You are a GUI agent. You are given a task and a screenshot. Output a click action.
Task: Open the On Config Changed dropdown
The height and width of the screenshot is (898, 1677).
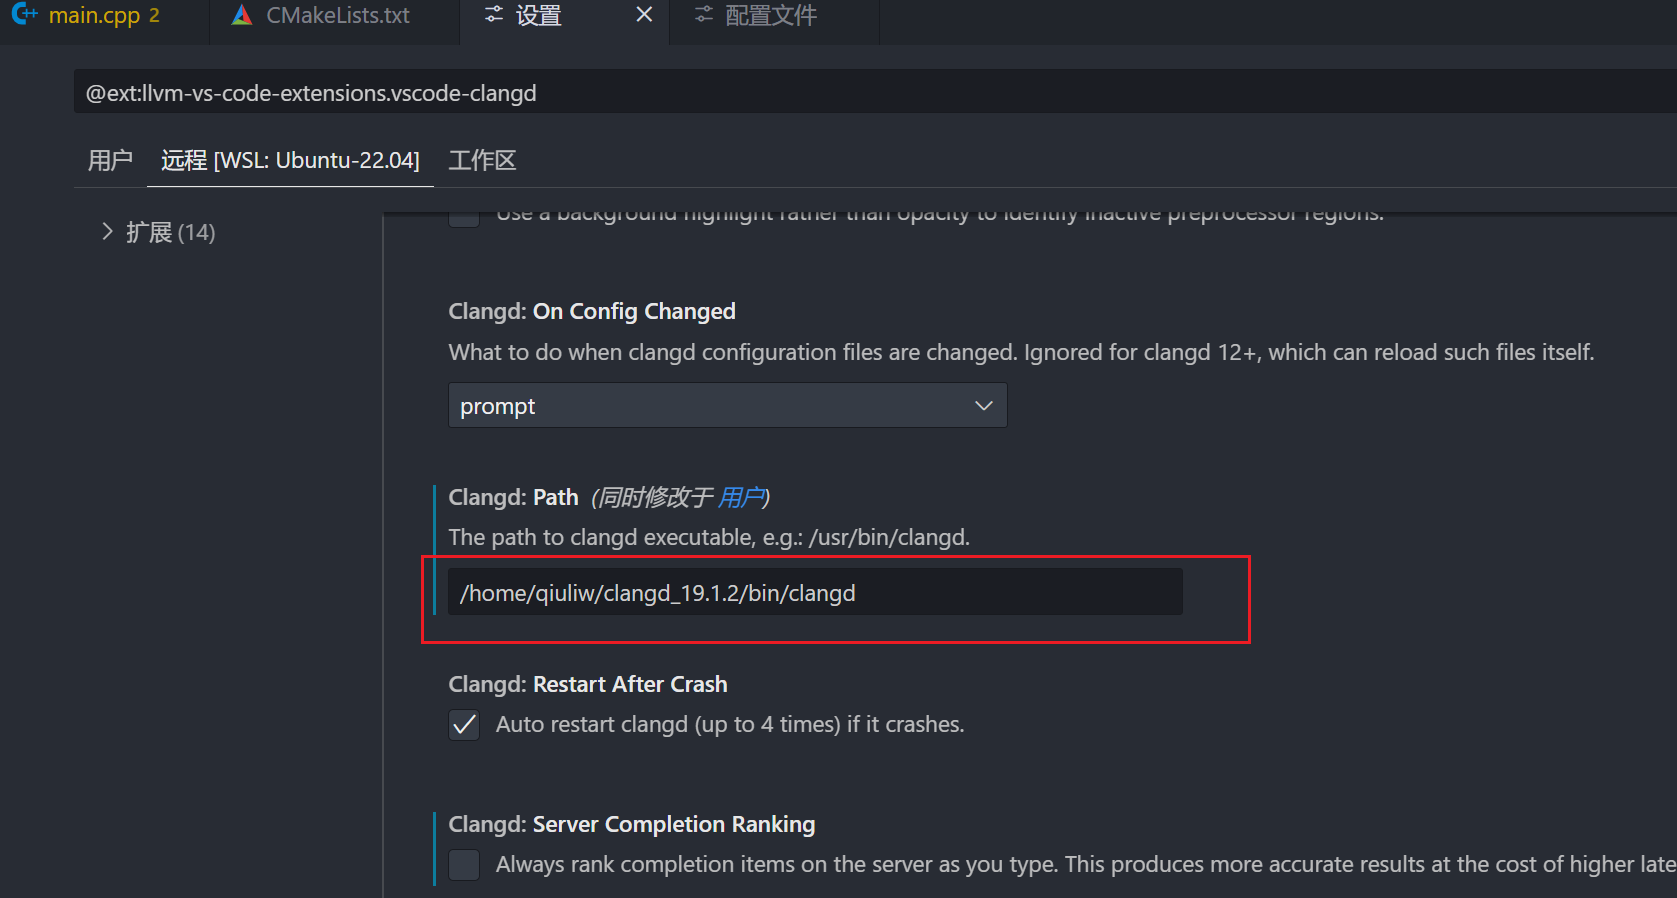pos(727,406)
